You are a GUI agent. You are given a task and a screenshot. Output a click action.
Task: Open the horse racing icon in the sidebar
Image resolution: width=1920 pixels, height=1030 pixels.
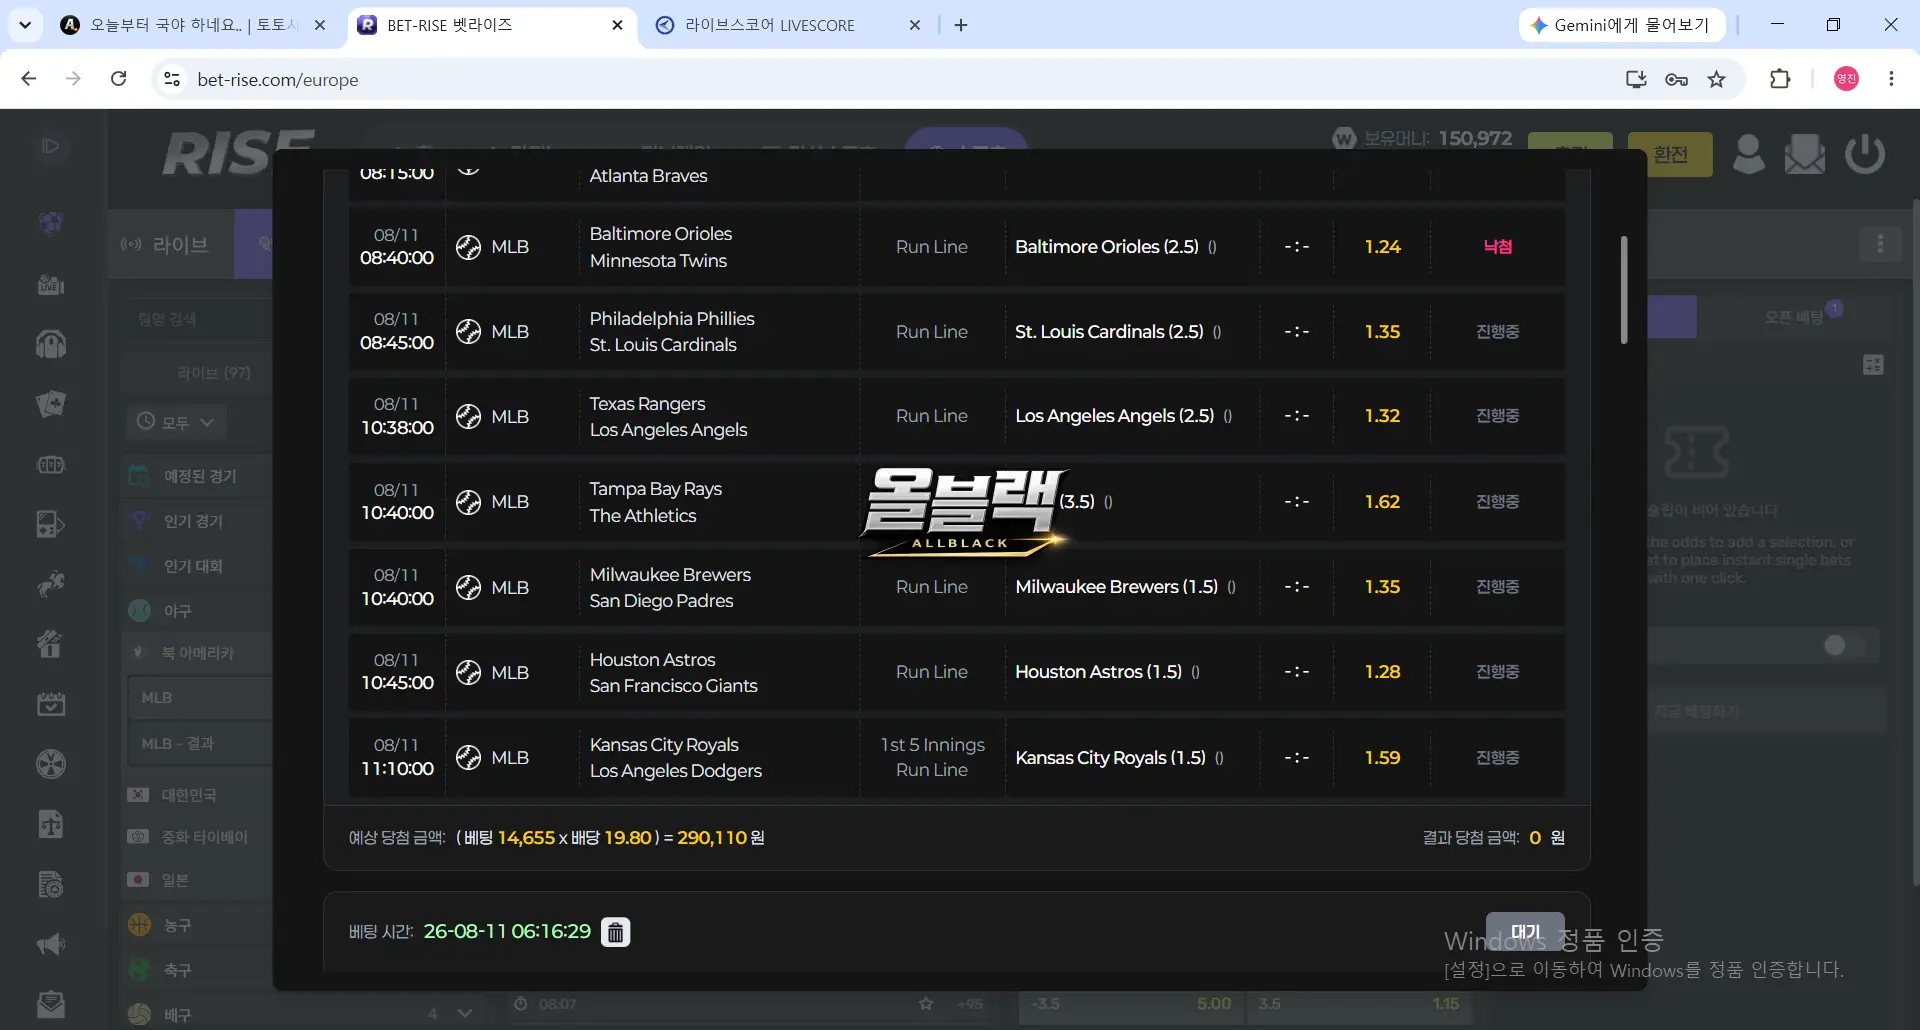pyautogui.click(x=51, y=584)
